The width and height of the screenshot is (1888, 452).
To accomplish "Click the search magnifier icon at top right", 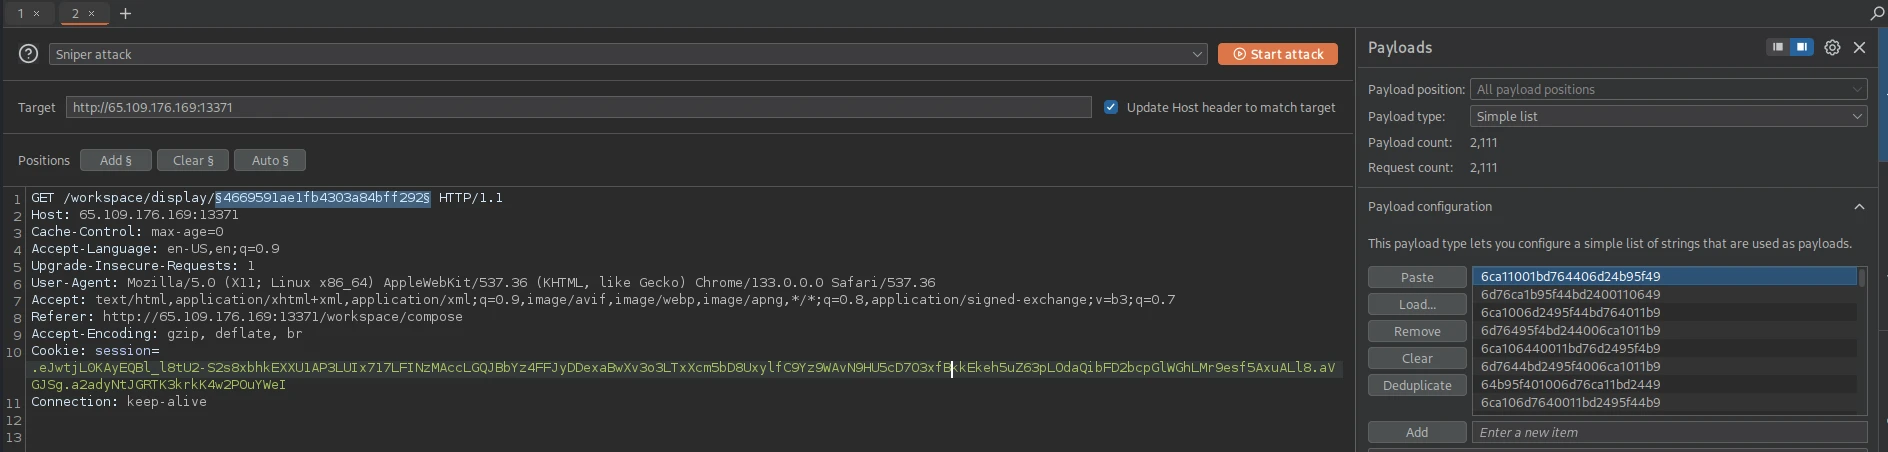I will (1877, 14).
